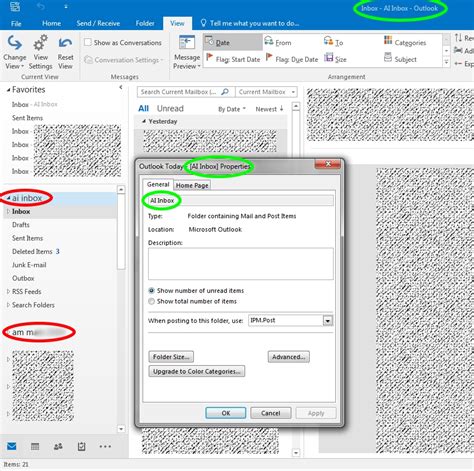Image resolution: width=474 pixels, height=471 pixels.
Task: Collapse the ai inbox account tree
Action: 9,198
